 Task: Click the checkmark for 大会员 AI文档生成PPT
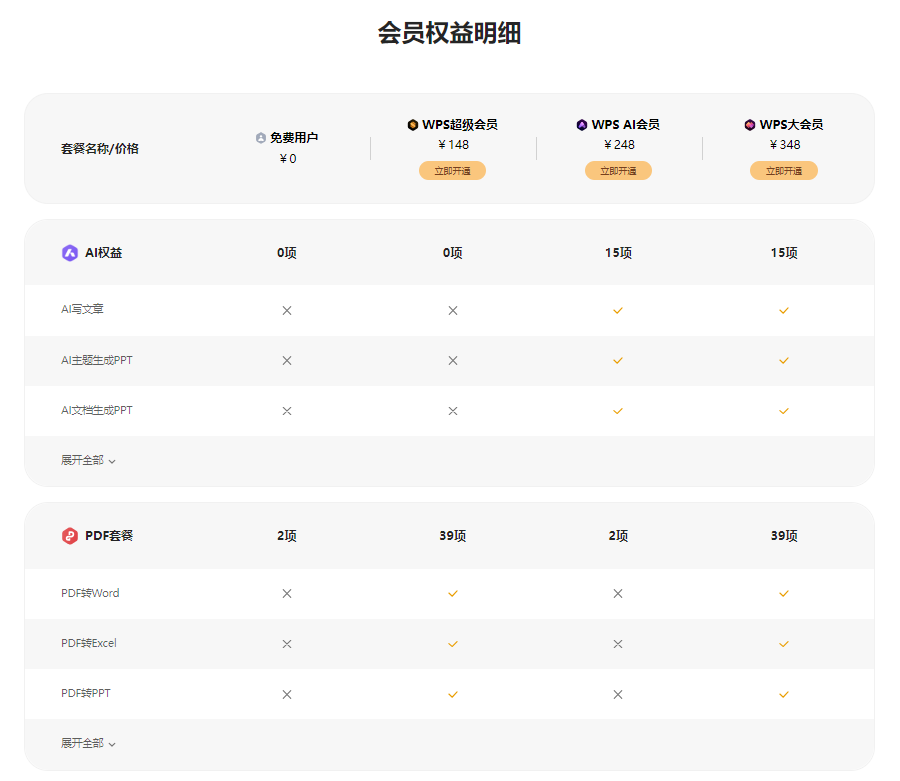click(784, 411)
